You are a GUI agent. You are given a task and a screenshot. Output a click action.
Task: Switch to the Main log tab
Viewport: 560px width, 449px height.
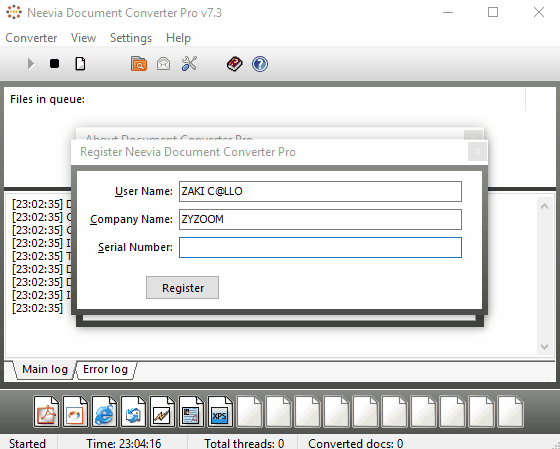pos(45,369)
